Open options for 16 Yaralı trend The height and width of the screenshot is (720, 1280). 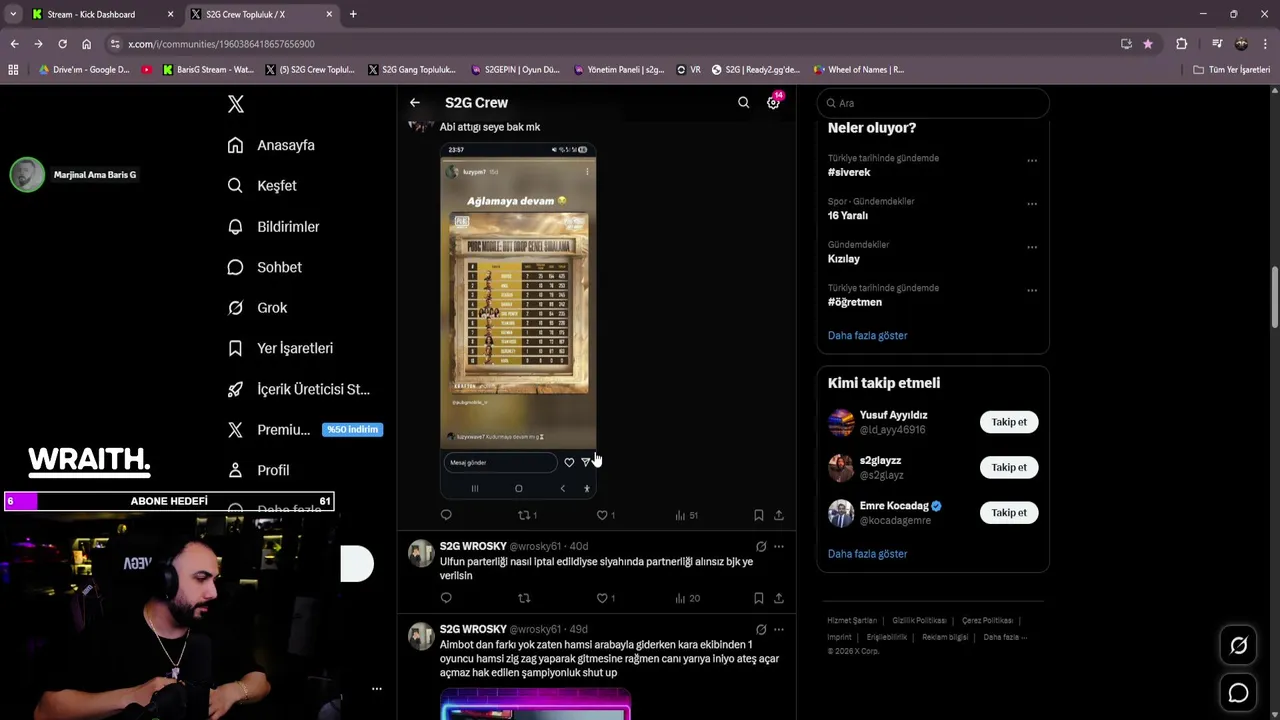(x=1032, y=203)
